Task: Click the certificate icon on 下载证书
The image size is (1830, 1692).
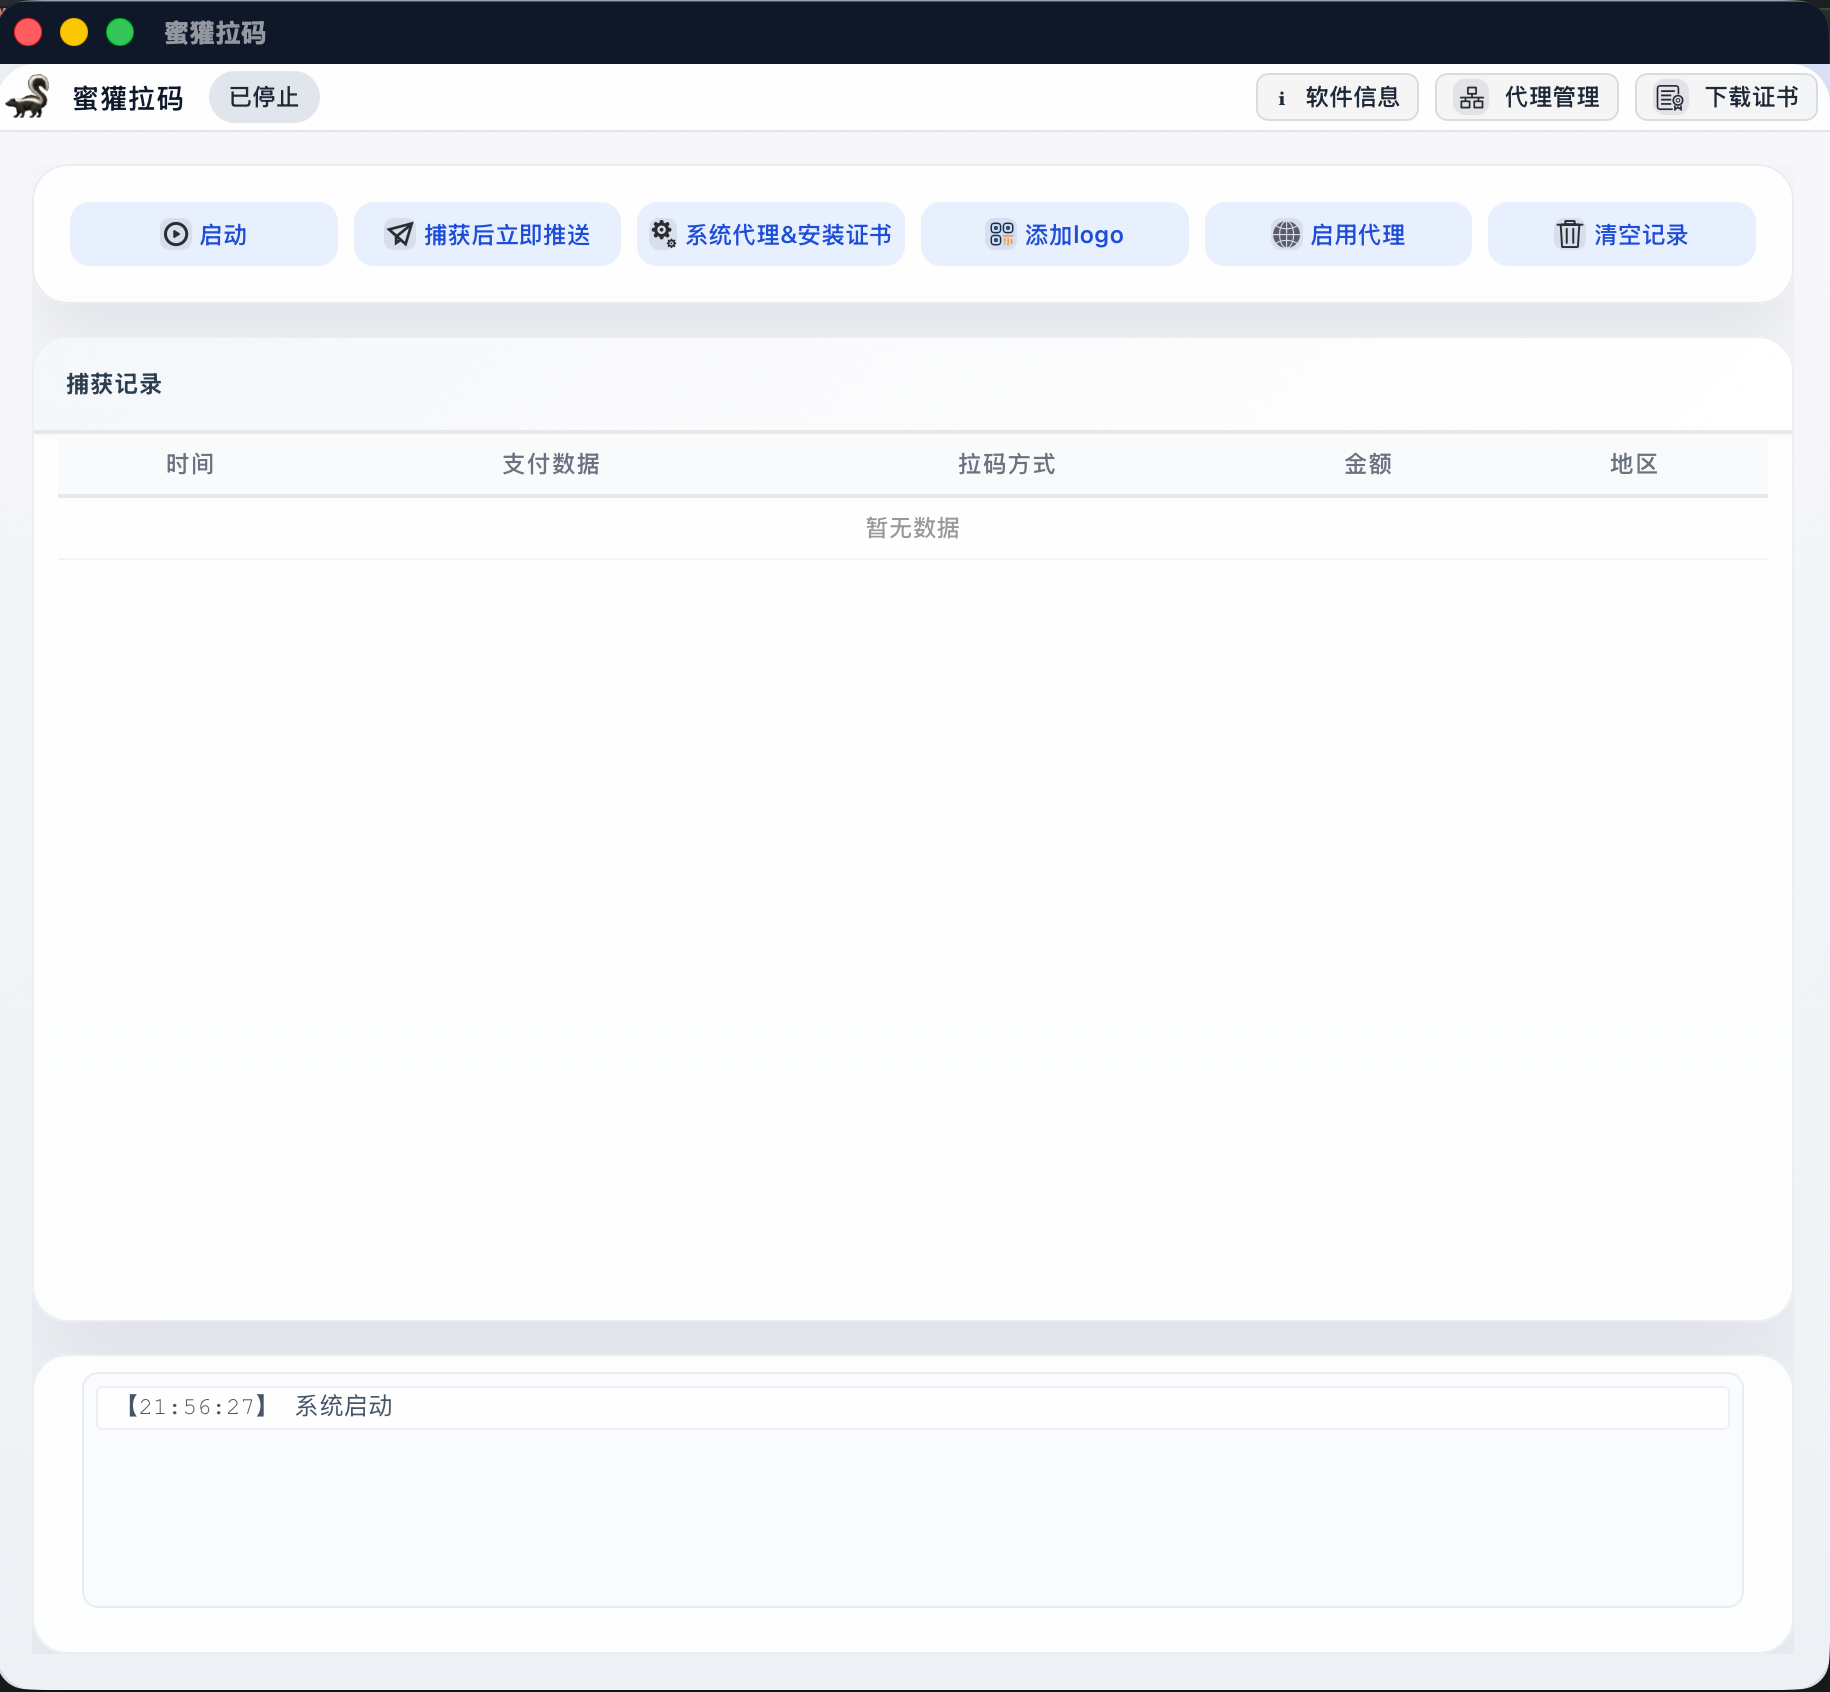Action: [1668, 97]
